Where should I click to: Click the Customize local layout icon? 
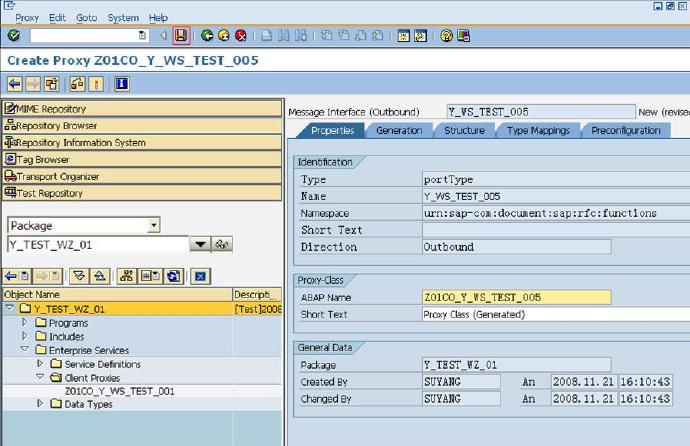pyautogui.click(x=463, y=36)
